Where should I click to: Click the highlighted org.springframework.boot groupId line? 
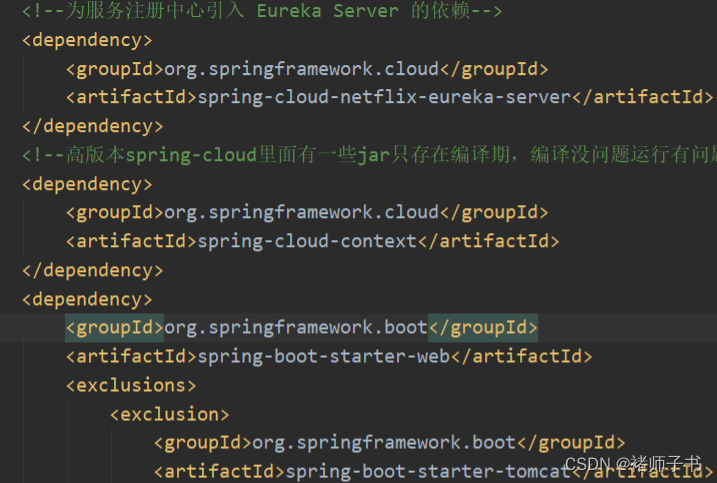301,328
